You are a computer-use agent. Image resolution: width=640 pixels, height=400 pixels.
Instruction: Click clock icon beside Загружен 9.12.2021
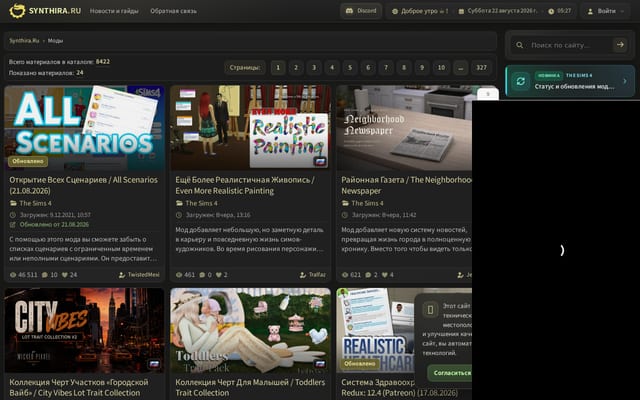[x=13, y=215]
